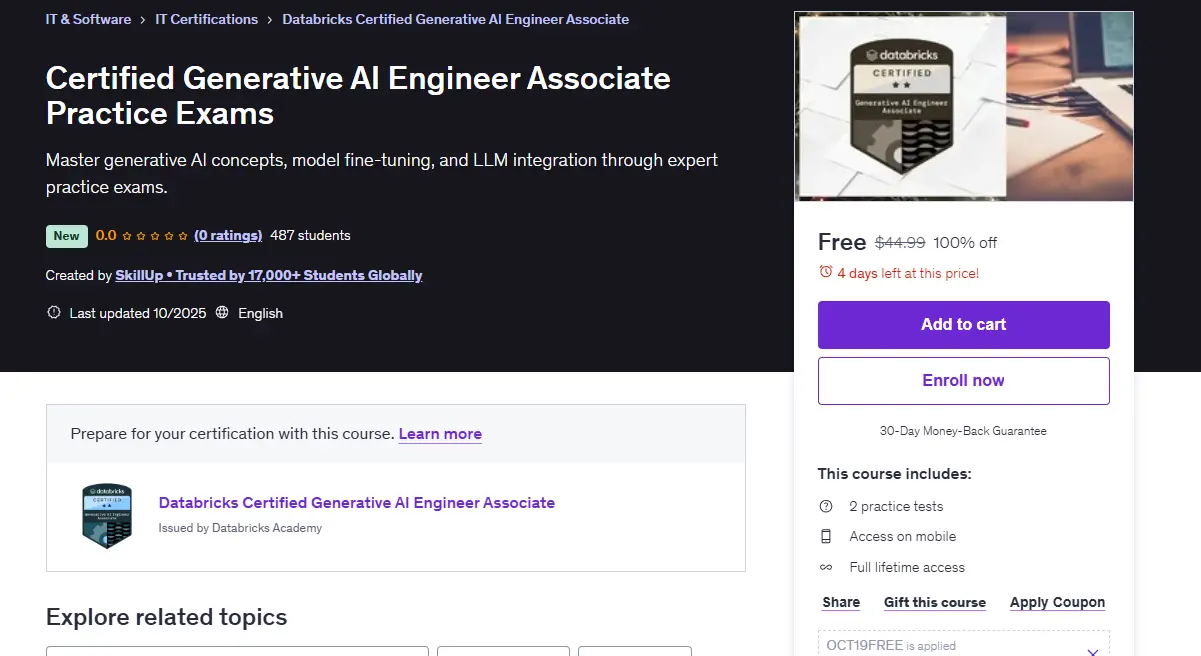Open IT Certifications breadcrumb link
1201x656 pixels.
(207, 19)
